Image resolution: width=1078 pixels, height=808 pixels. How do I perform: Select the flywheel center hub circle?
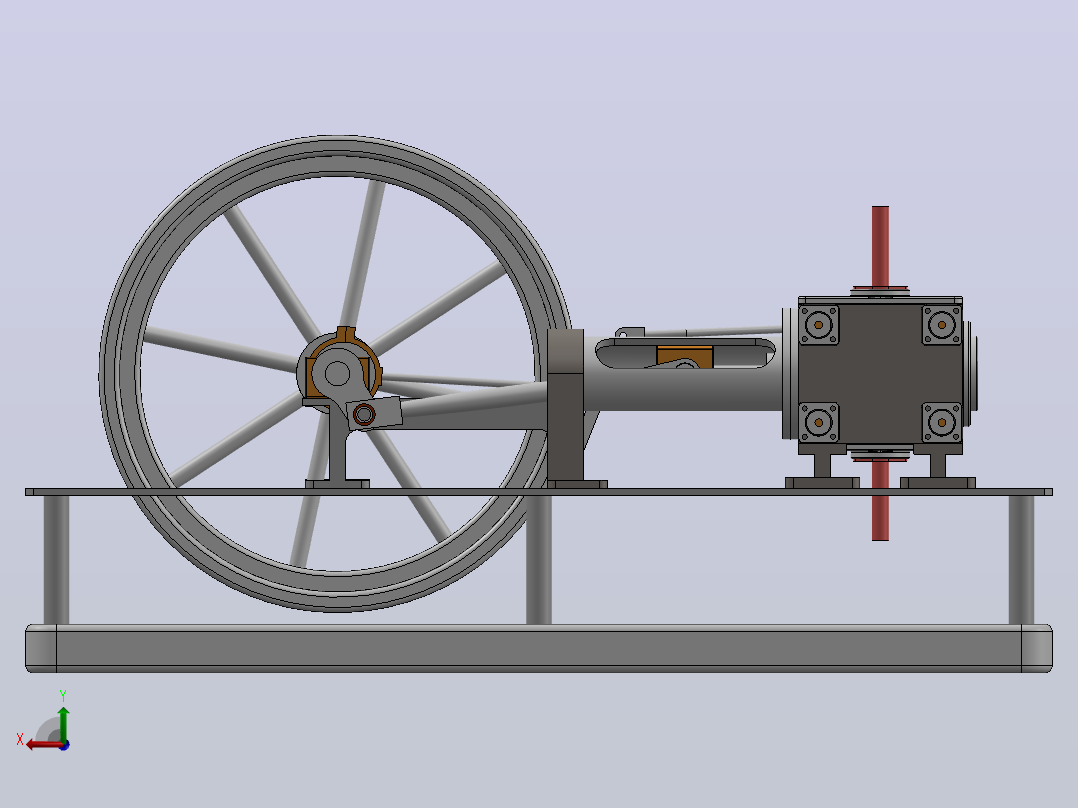[337, 373]
